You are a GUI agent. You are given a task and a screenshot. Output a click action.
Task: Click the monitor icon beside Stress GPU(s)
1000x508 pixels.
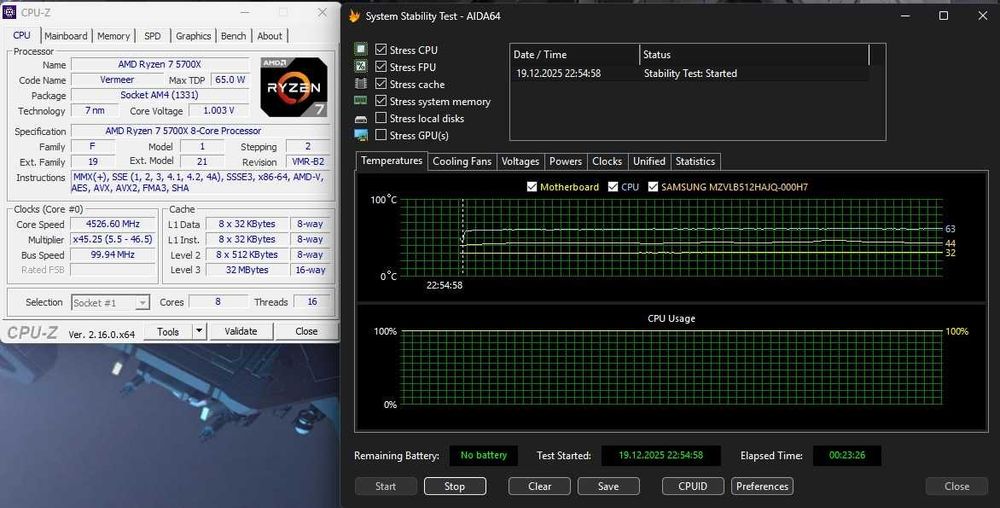(361, 135)
